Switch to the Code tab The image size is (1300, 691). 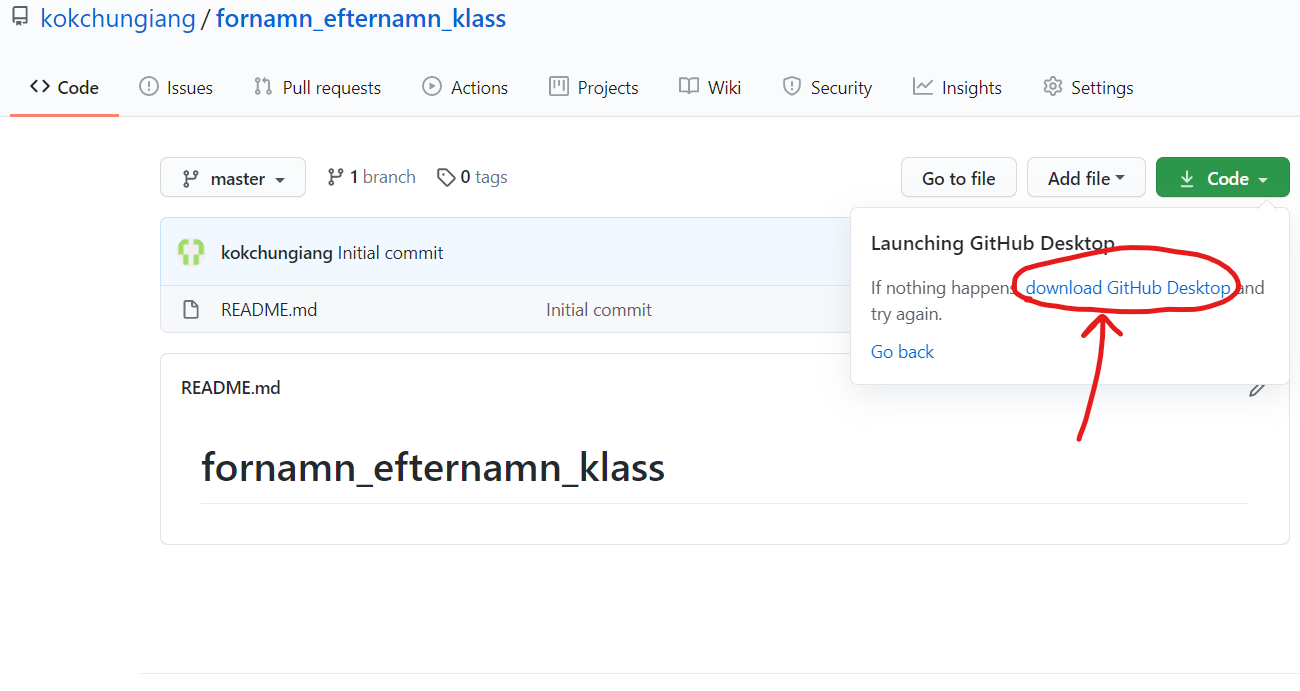pyautogui.click(x=64, y=88)
